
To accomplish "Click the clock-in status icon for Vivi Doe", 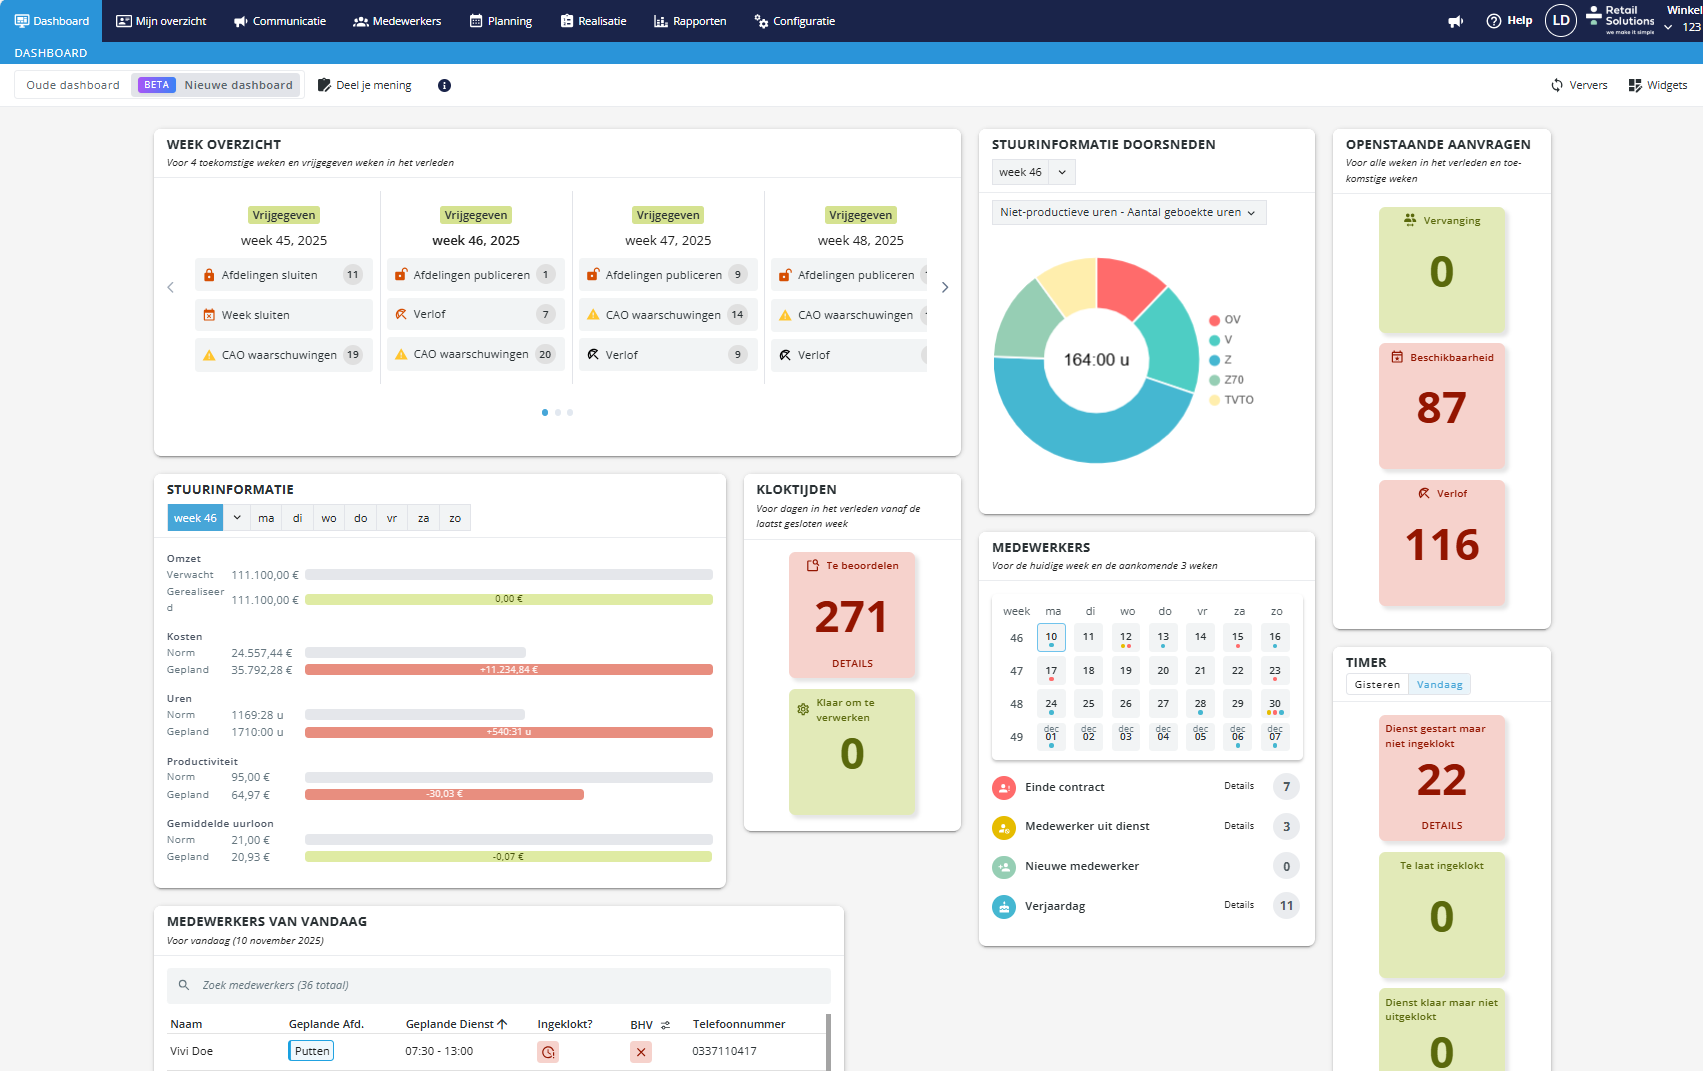I will (547, 1052).
